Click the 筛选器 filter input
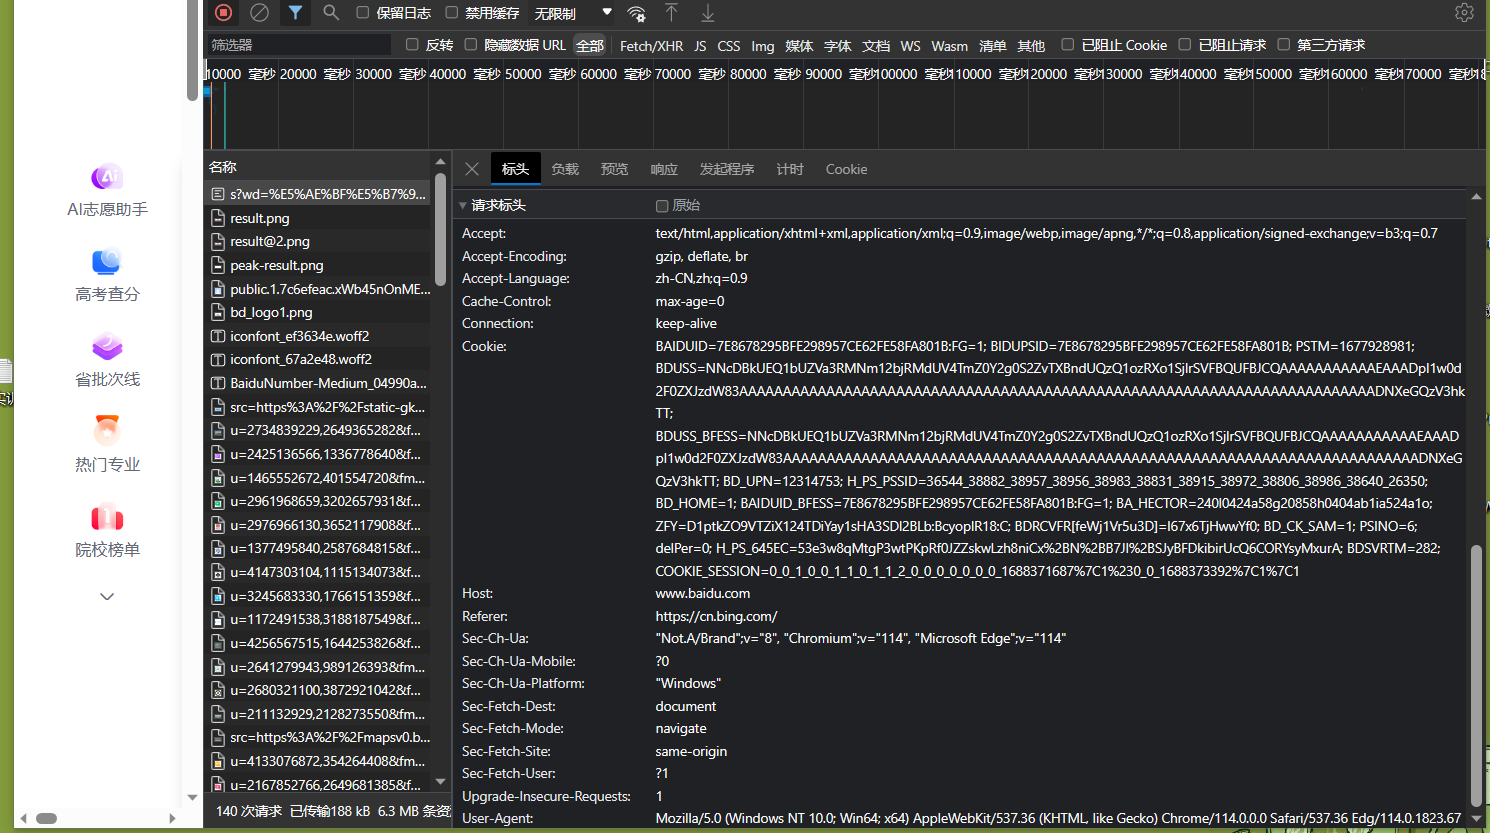Screen dimensions: 1490x833 [299, 45]
